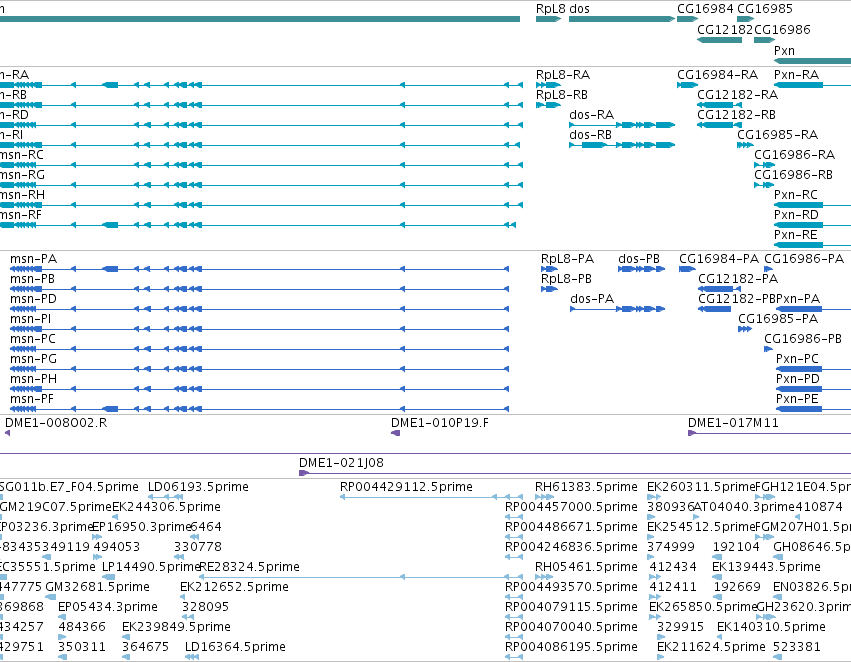Select transcript dos-RA

coord(592,115)
